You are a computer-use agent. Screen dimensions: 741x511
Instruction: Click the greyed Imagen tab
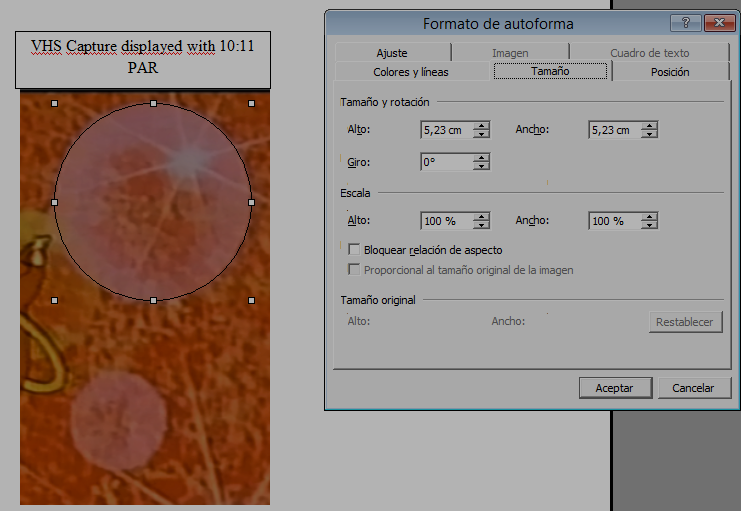(x=510, y=52)
